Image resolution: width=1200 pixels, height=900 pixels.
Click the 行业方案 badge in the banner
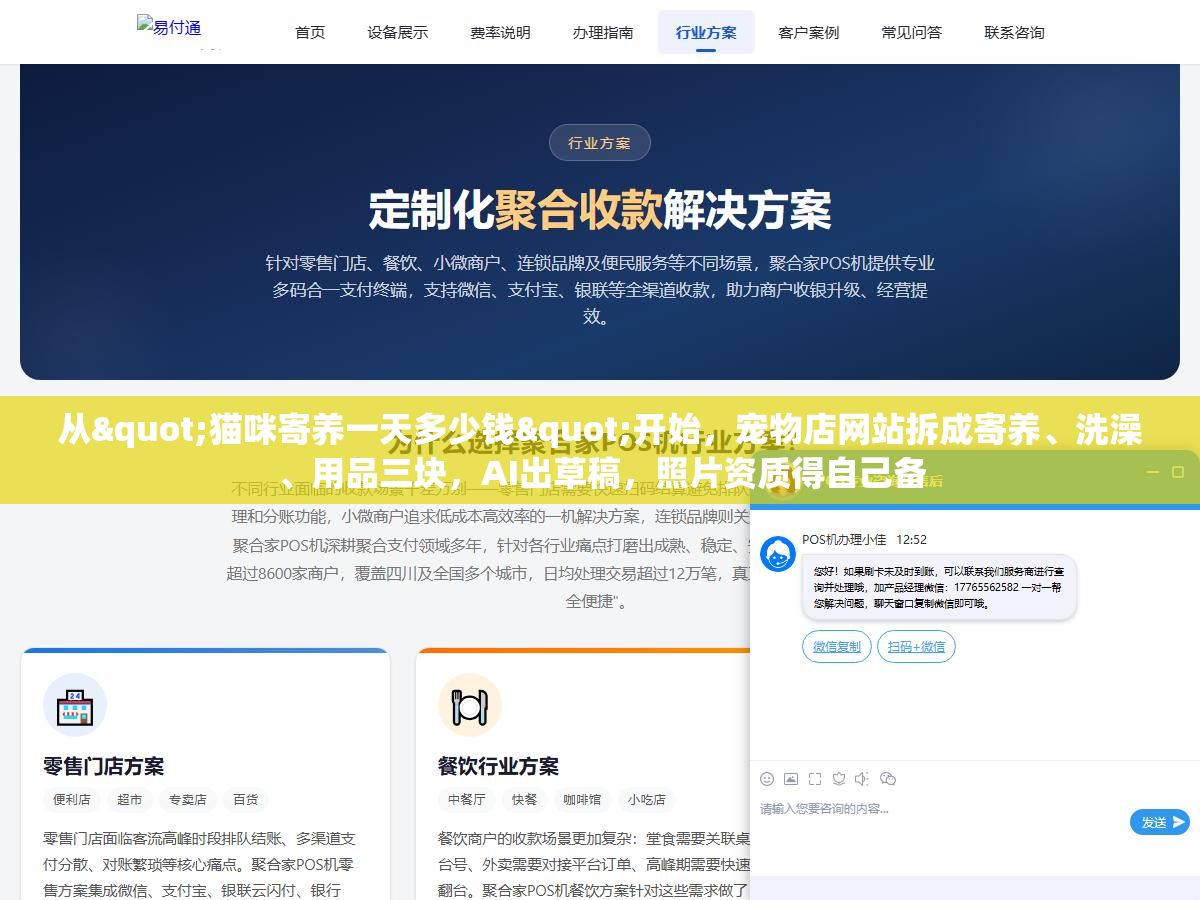(x=600, y=143)
